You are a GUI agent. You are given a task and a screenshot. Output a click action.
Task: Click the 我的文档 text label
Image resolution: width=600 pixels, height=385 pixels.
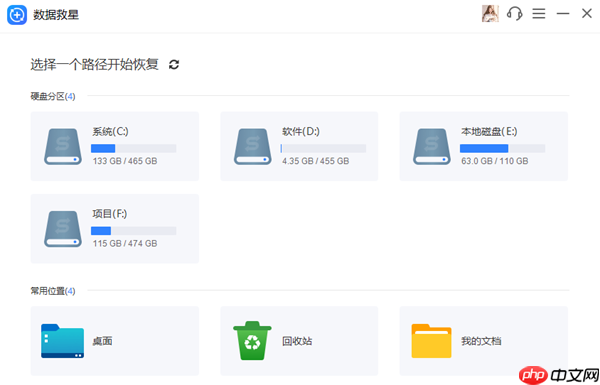[481, 341]
